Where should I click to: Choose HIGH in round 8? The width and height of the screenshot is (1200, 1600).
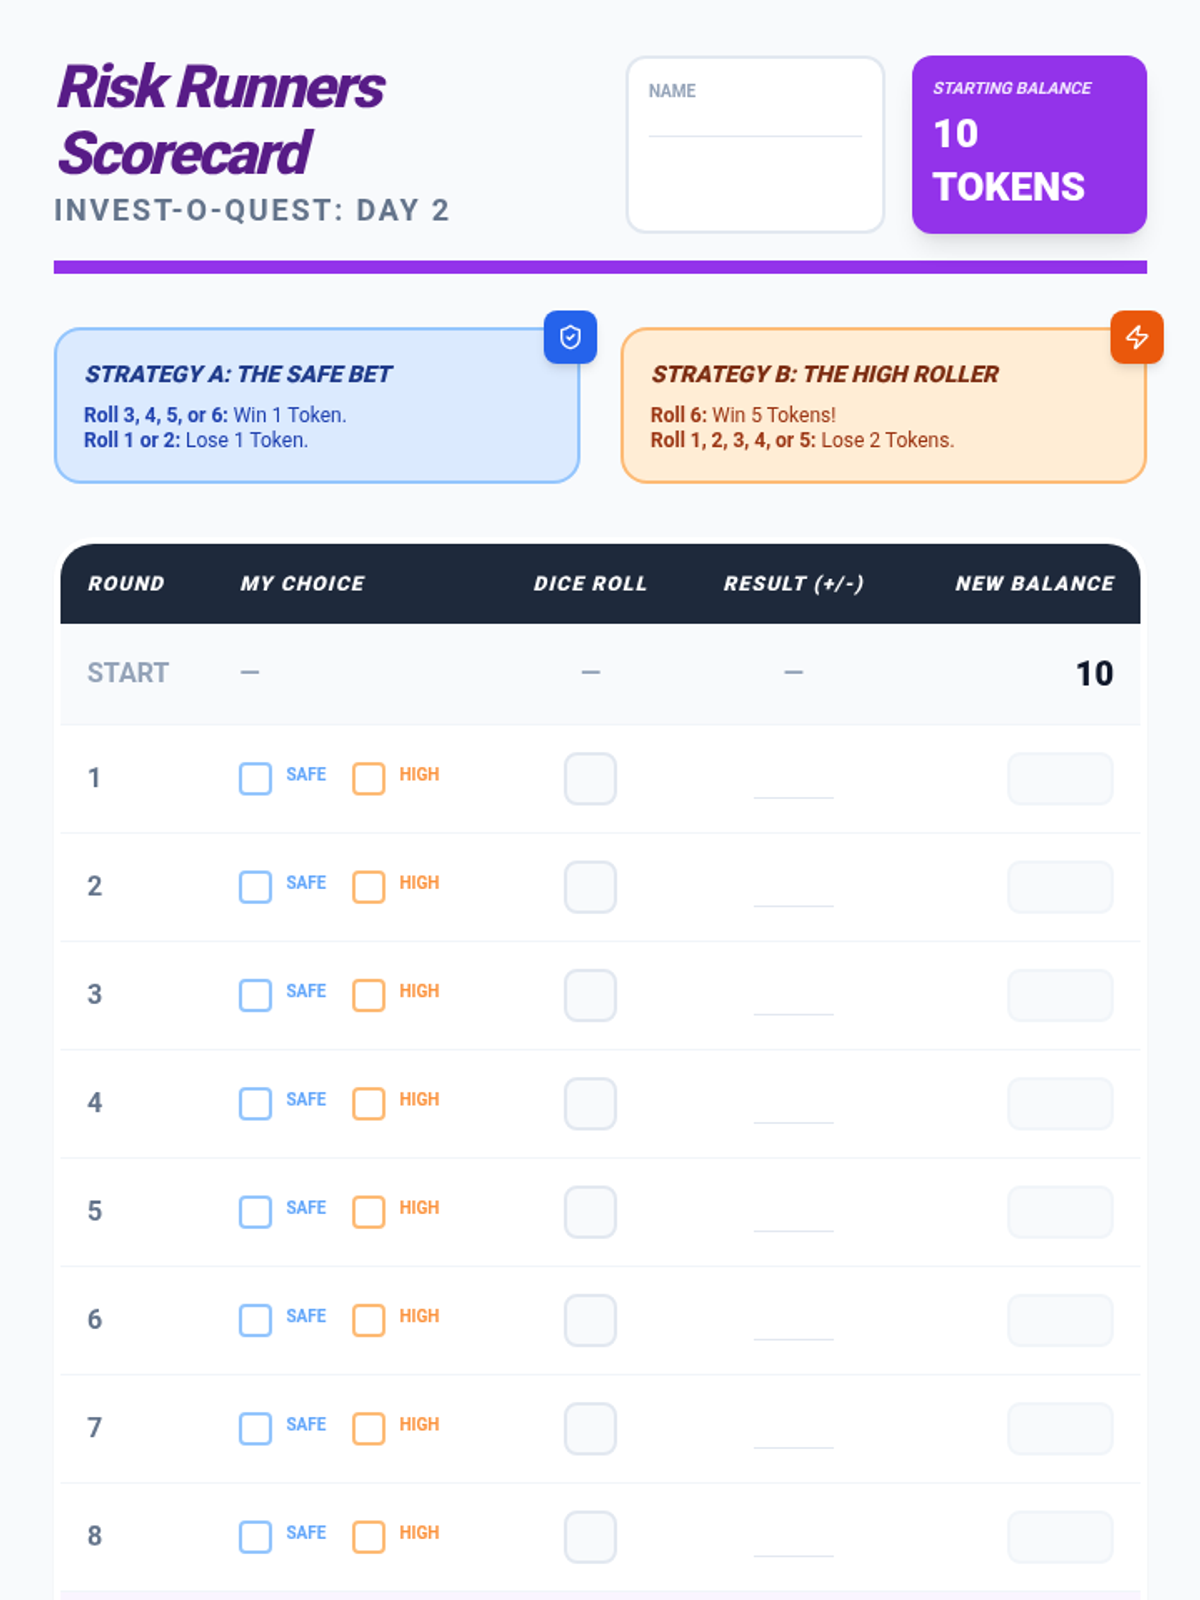[368, 1537]
